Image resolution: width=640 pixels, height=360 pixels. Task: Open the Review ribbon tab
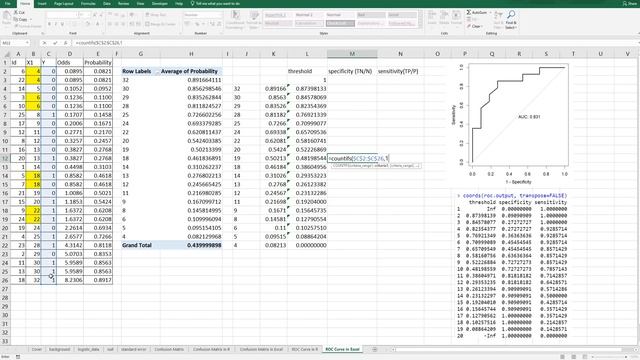coord(123,4)
